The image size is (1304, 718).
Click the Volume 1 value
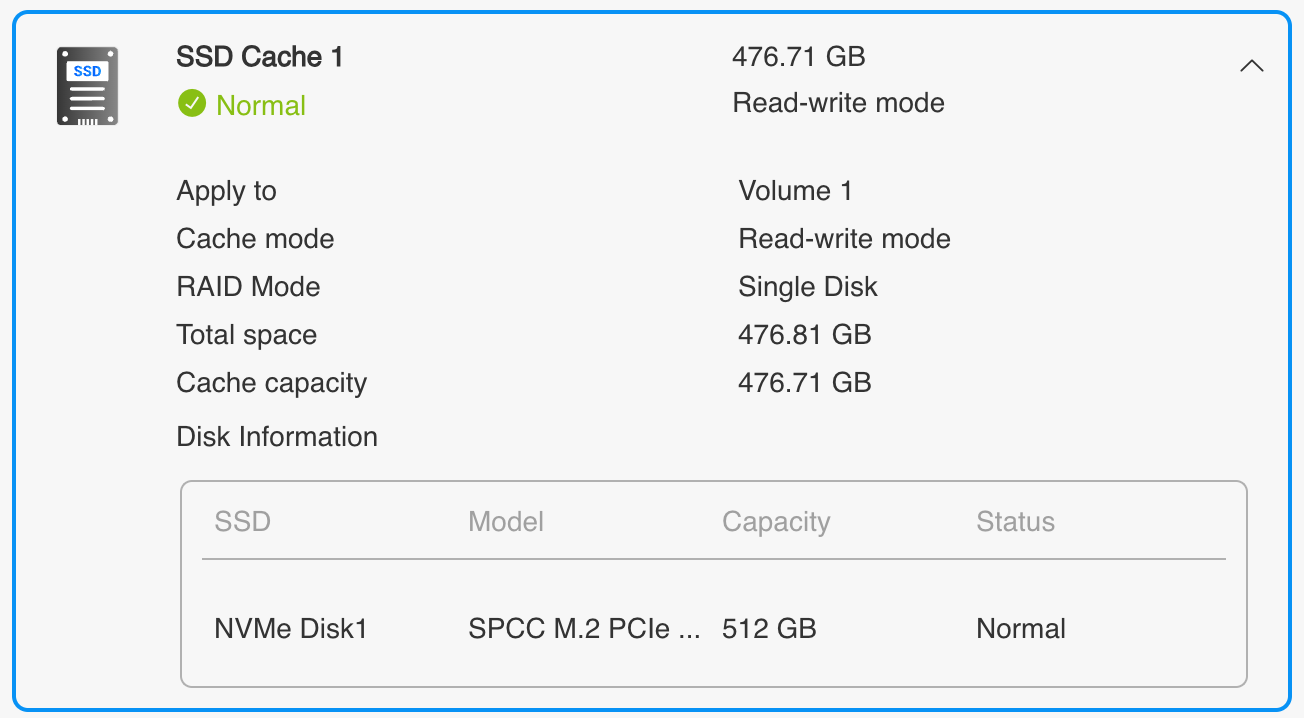(795, 191)
